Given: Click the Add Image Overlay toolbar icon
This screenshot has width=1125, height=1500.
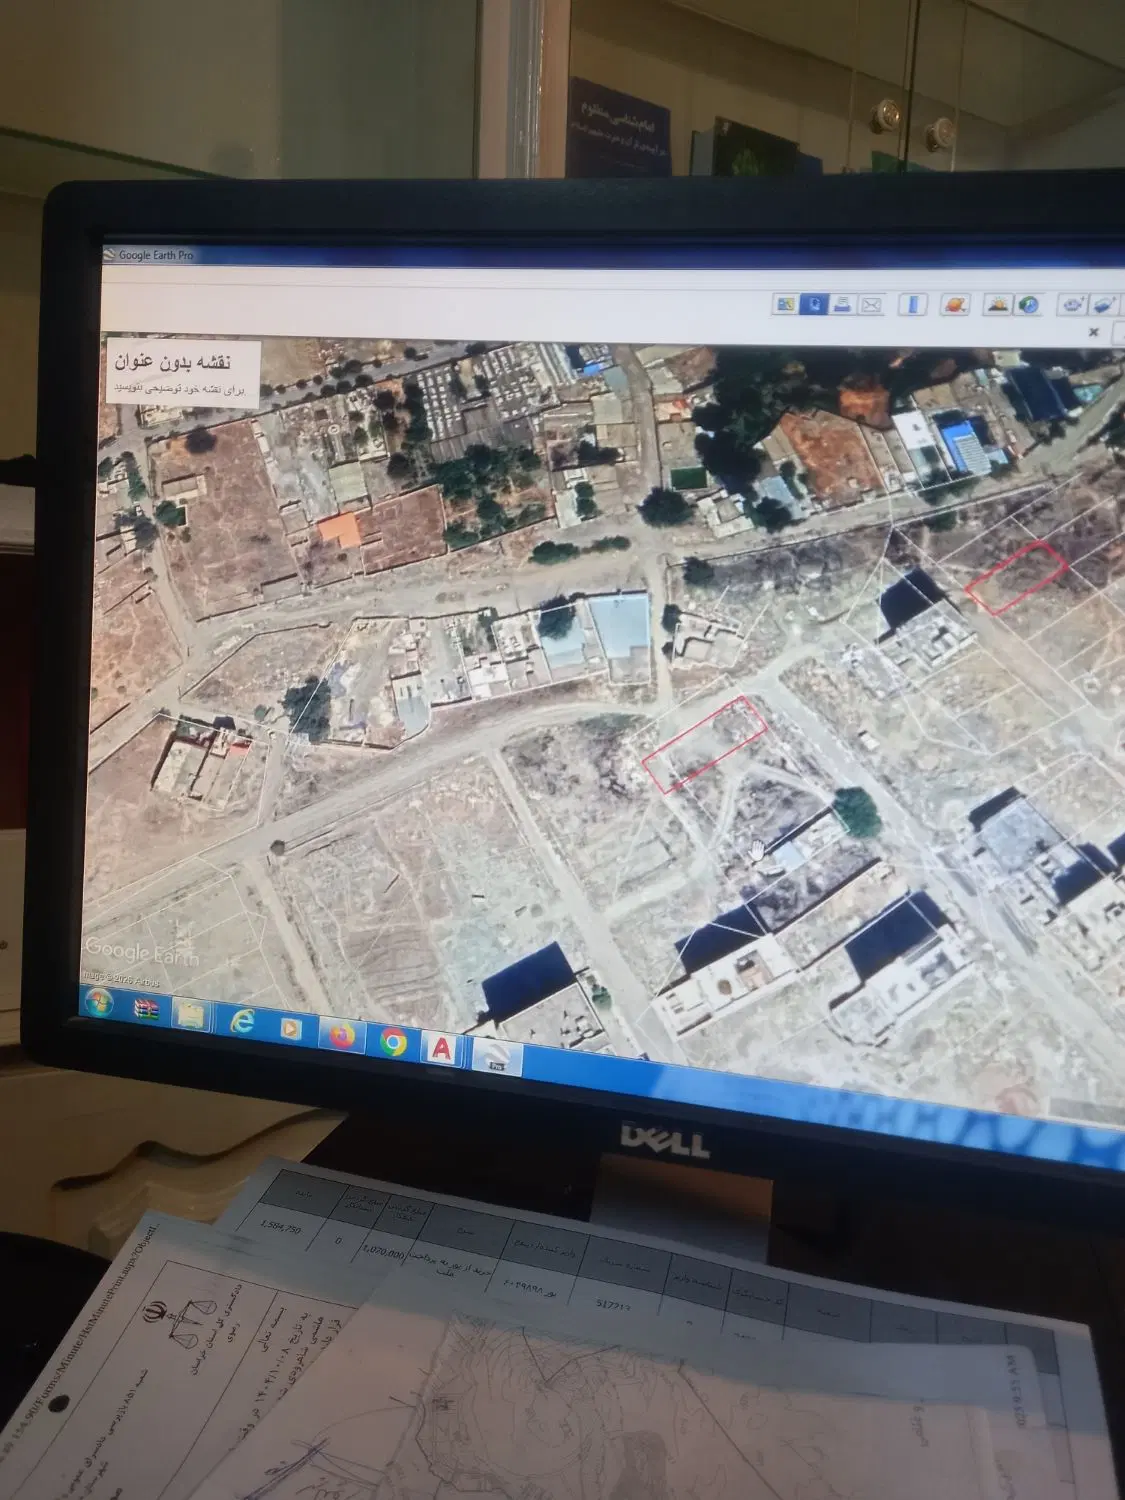Looking at the screenshot, I should [x=1103, y=305].
